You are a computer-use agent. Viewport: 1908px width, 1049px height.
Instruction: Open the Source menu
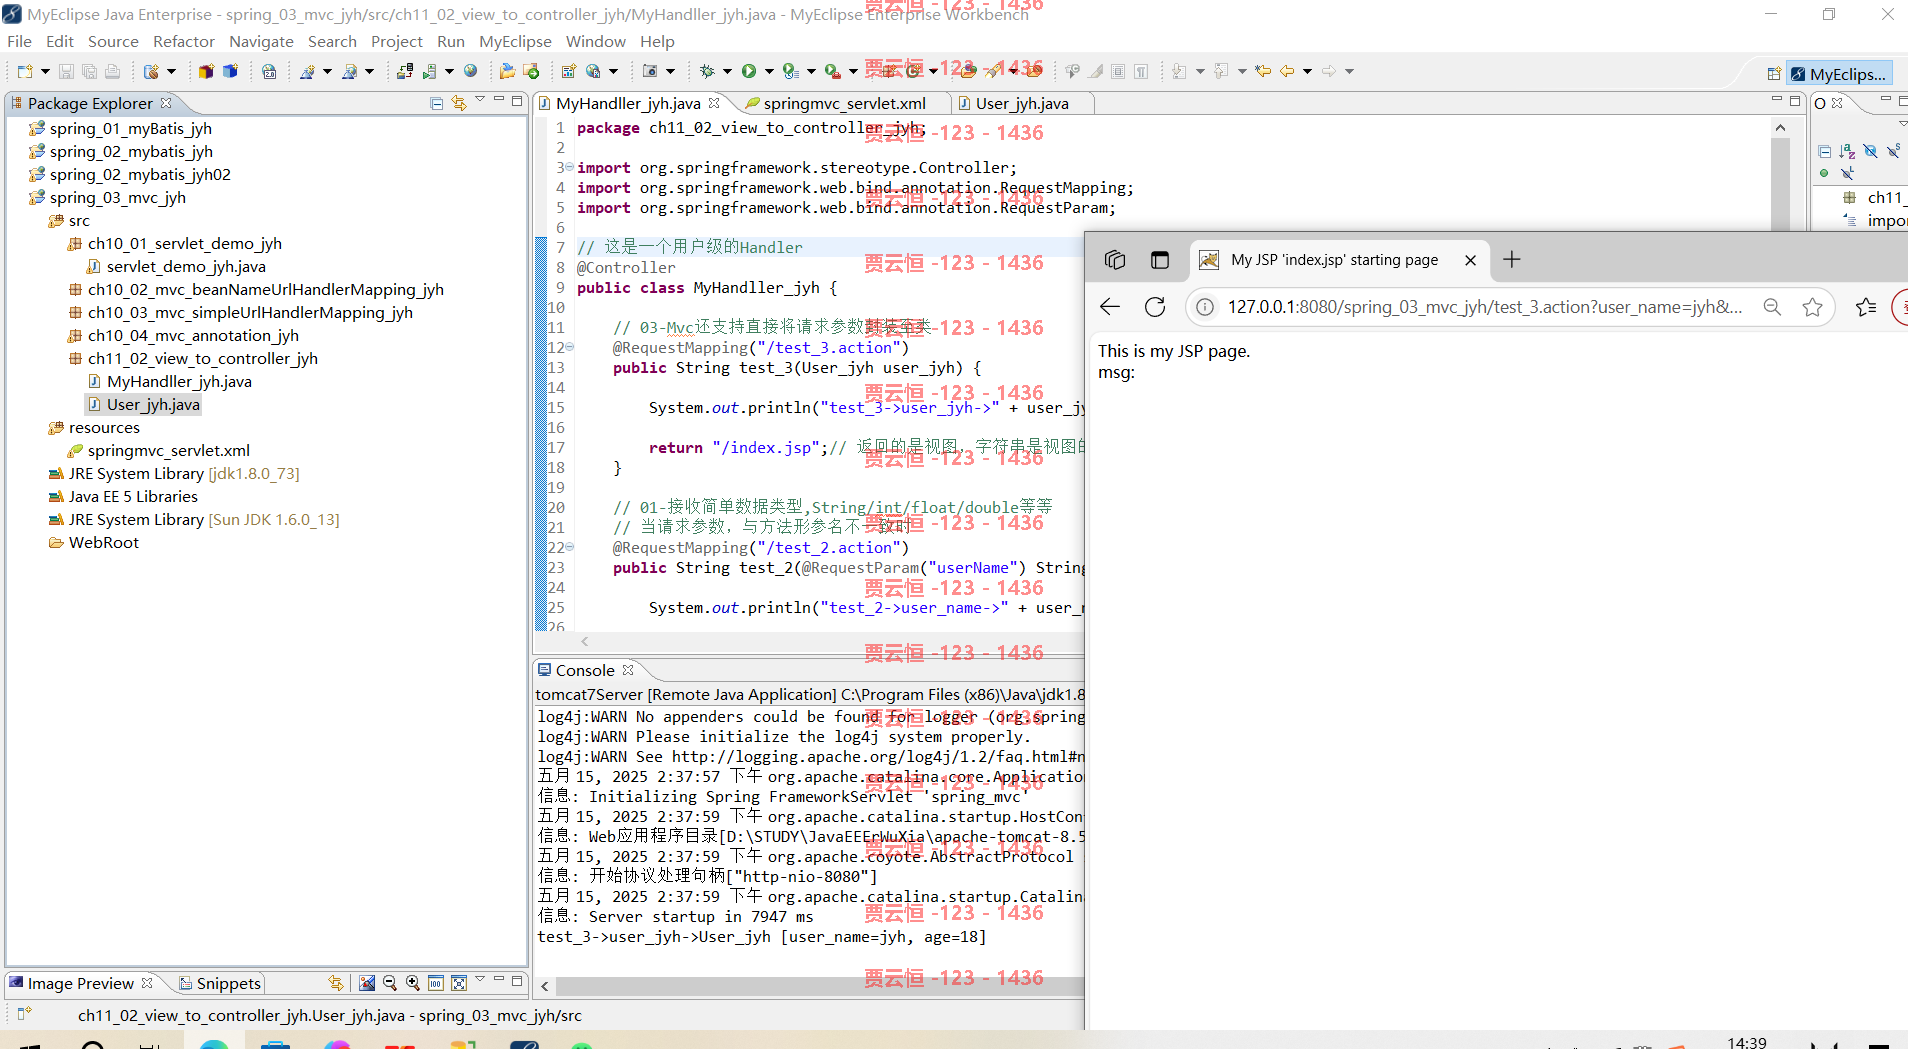113,41
